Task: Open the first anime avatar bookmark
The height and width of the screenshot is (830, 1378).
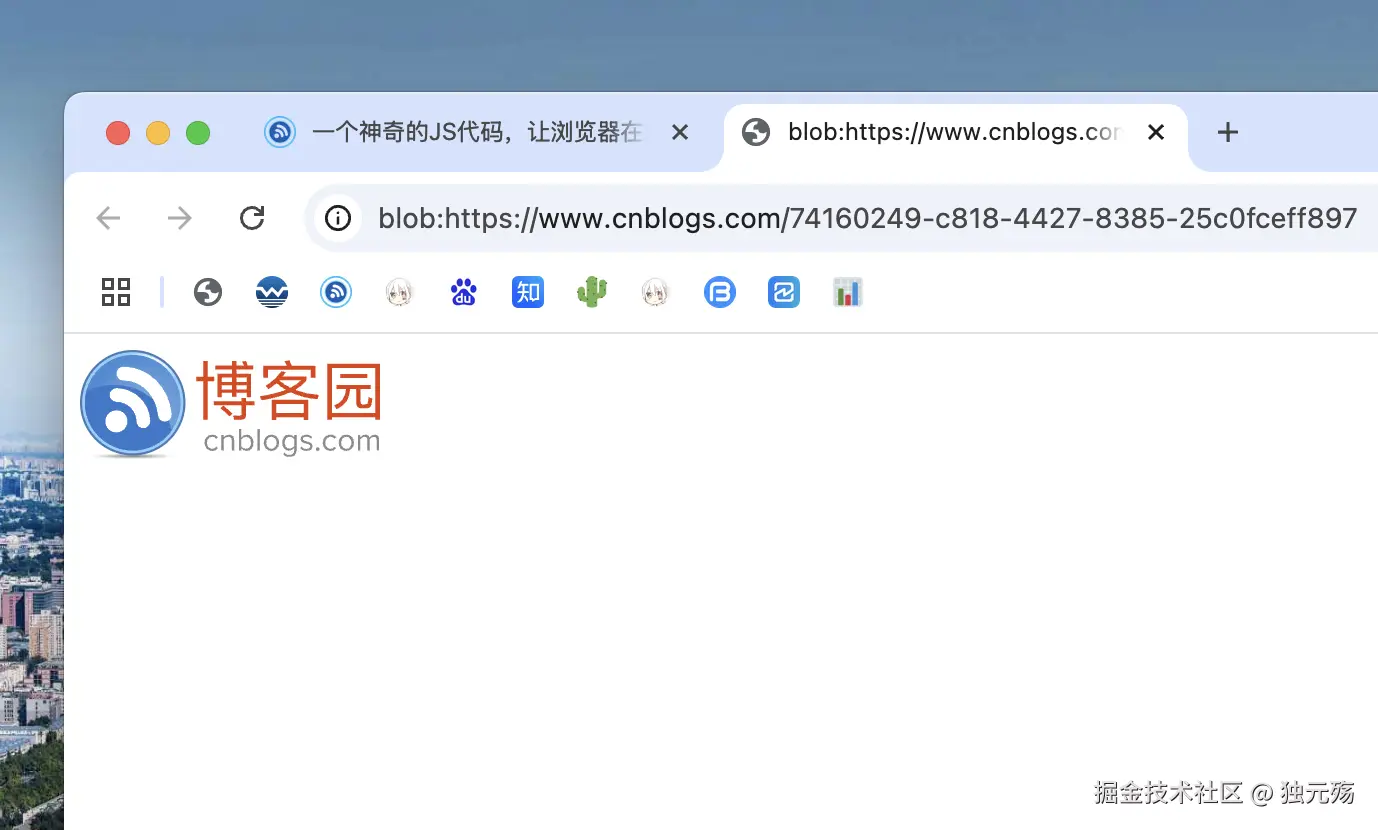Action: (x=400, y=292)
